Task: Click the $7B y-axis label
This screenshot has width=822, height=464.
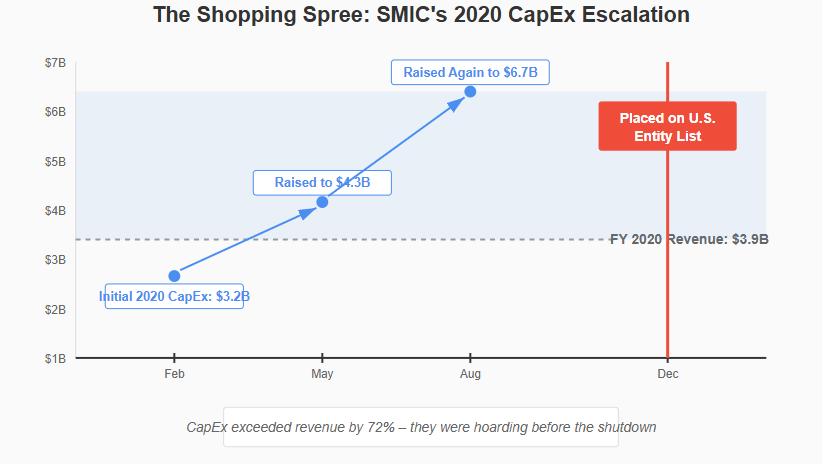Action: click(x=56, y=63)
